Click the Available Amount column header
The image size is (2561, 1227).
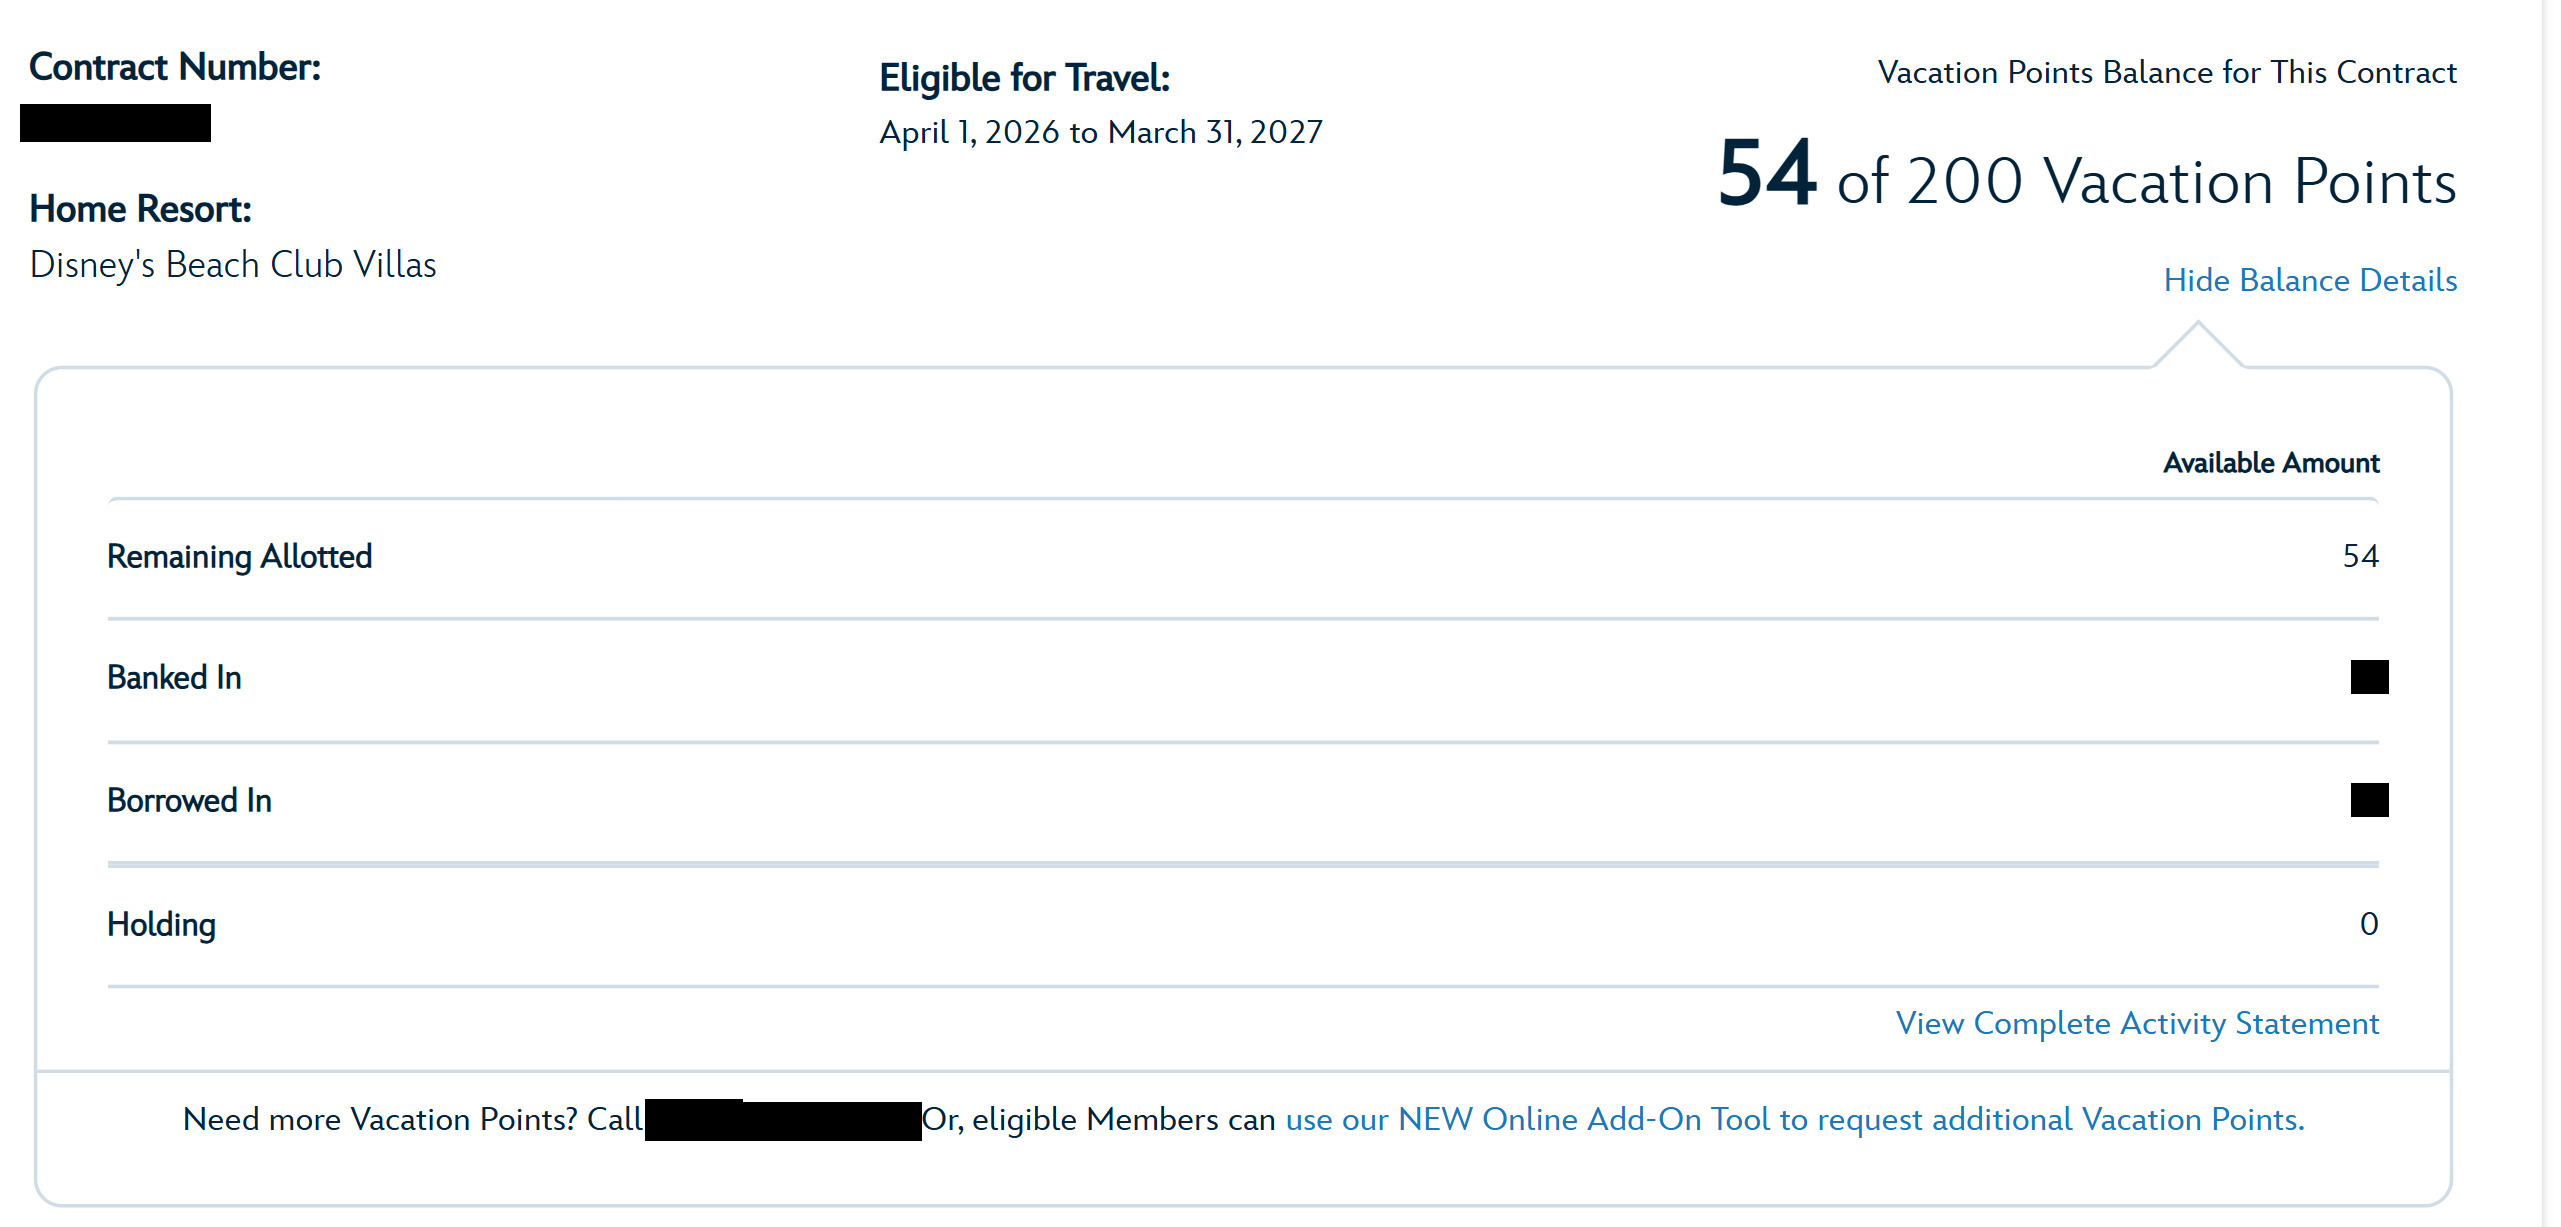pyautogui.click(x=2271, y=463)
